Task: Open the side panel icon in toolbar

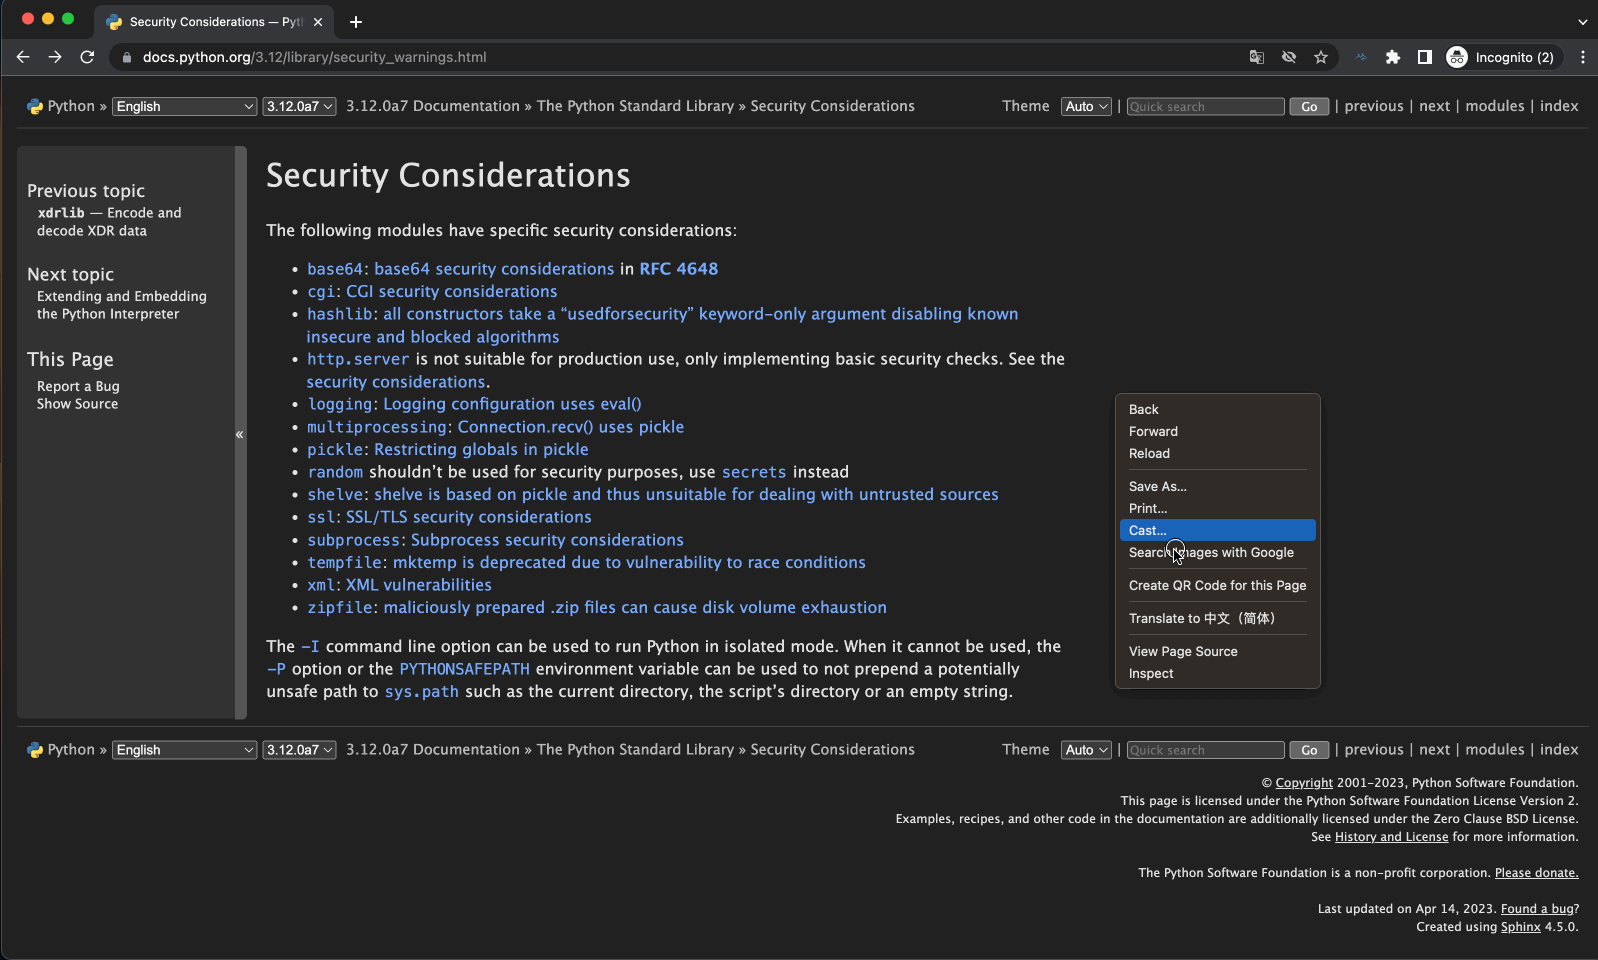Action: [x=1424, y=57]
